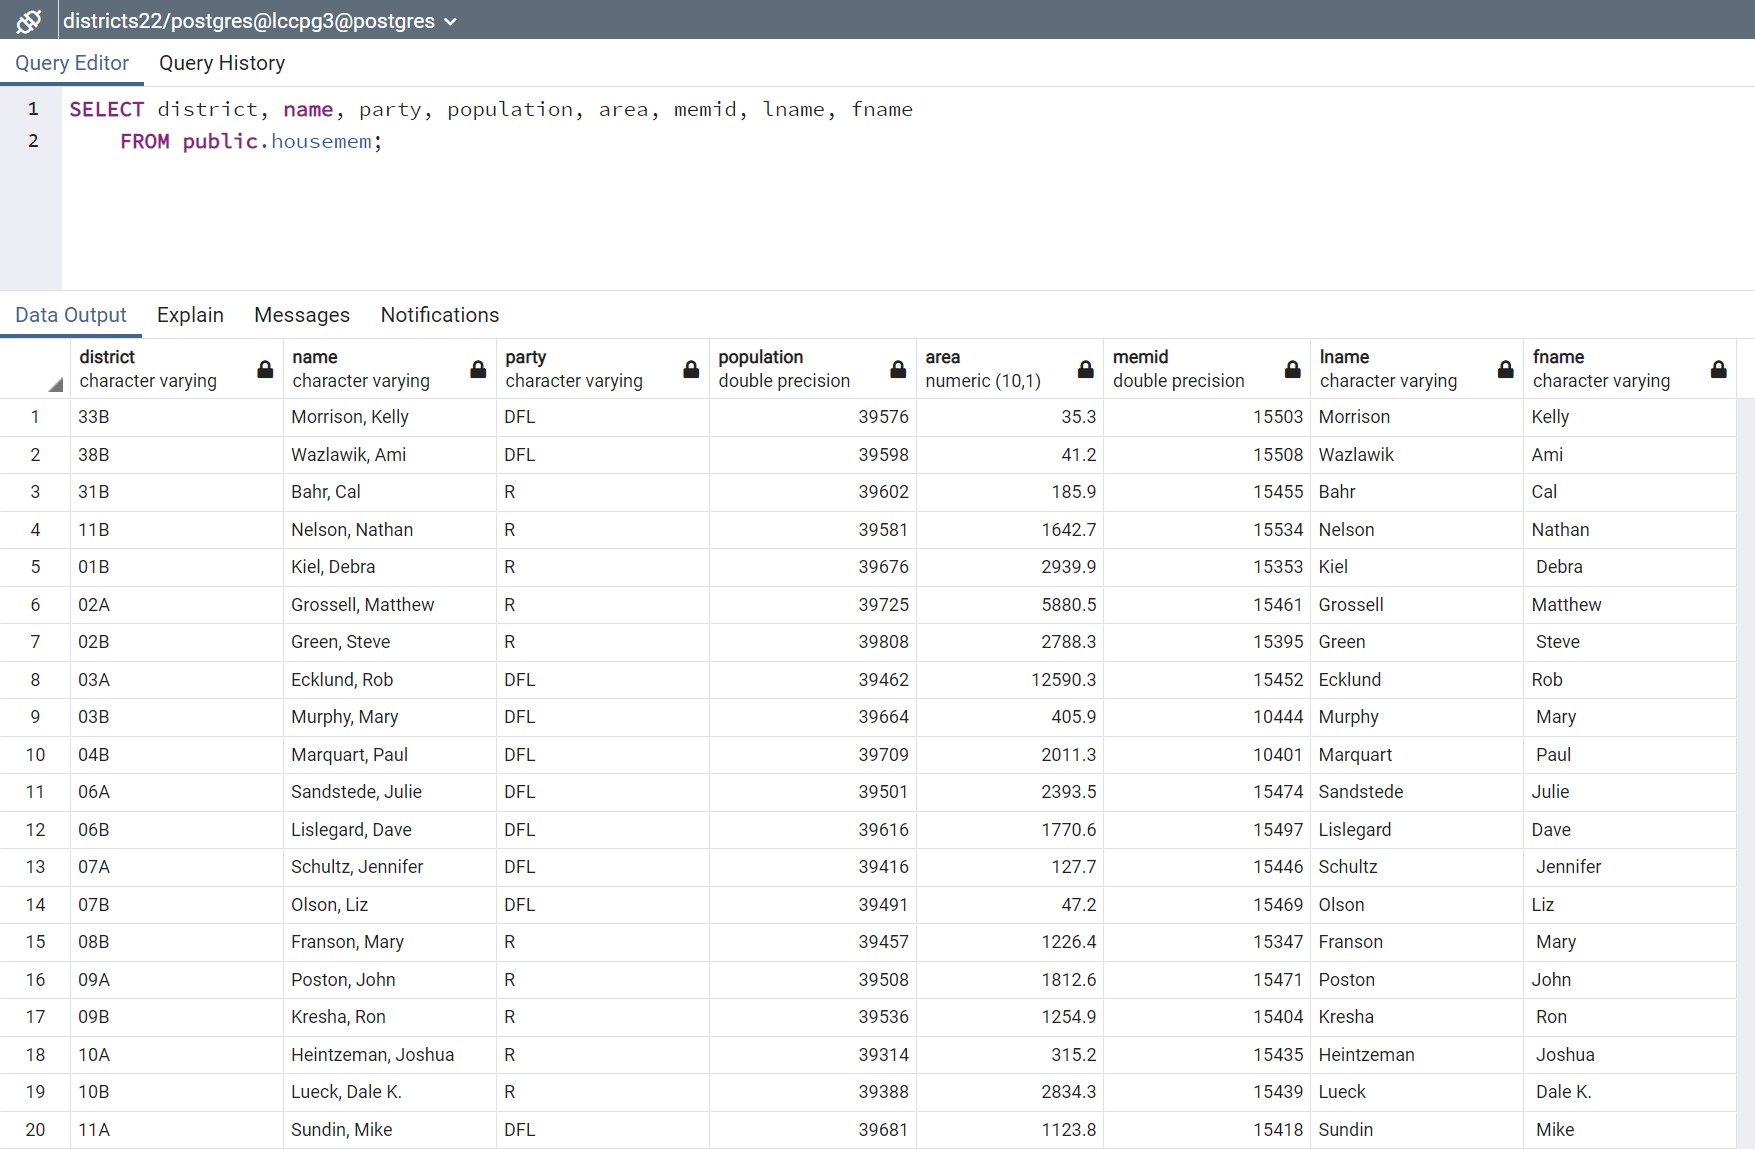The width and height of the screenshot is (1755, 1149).
Task: Click the lock icon in memid column
Action: click(1292, 370)
